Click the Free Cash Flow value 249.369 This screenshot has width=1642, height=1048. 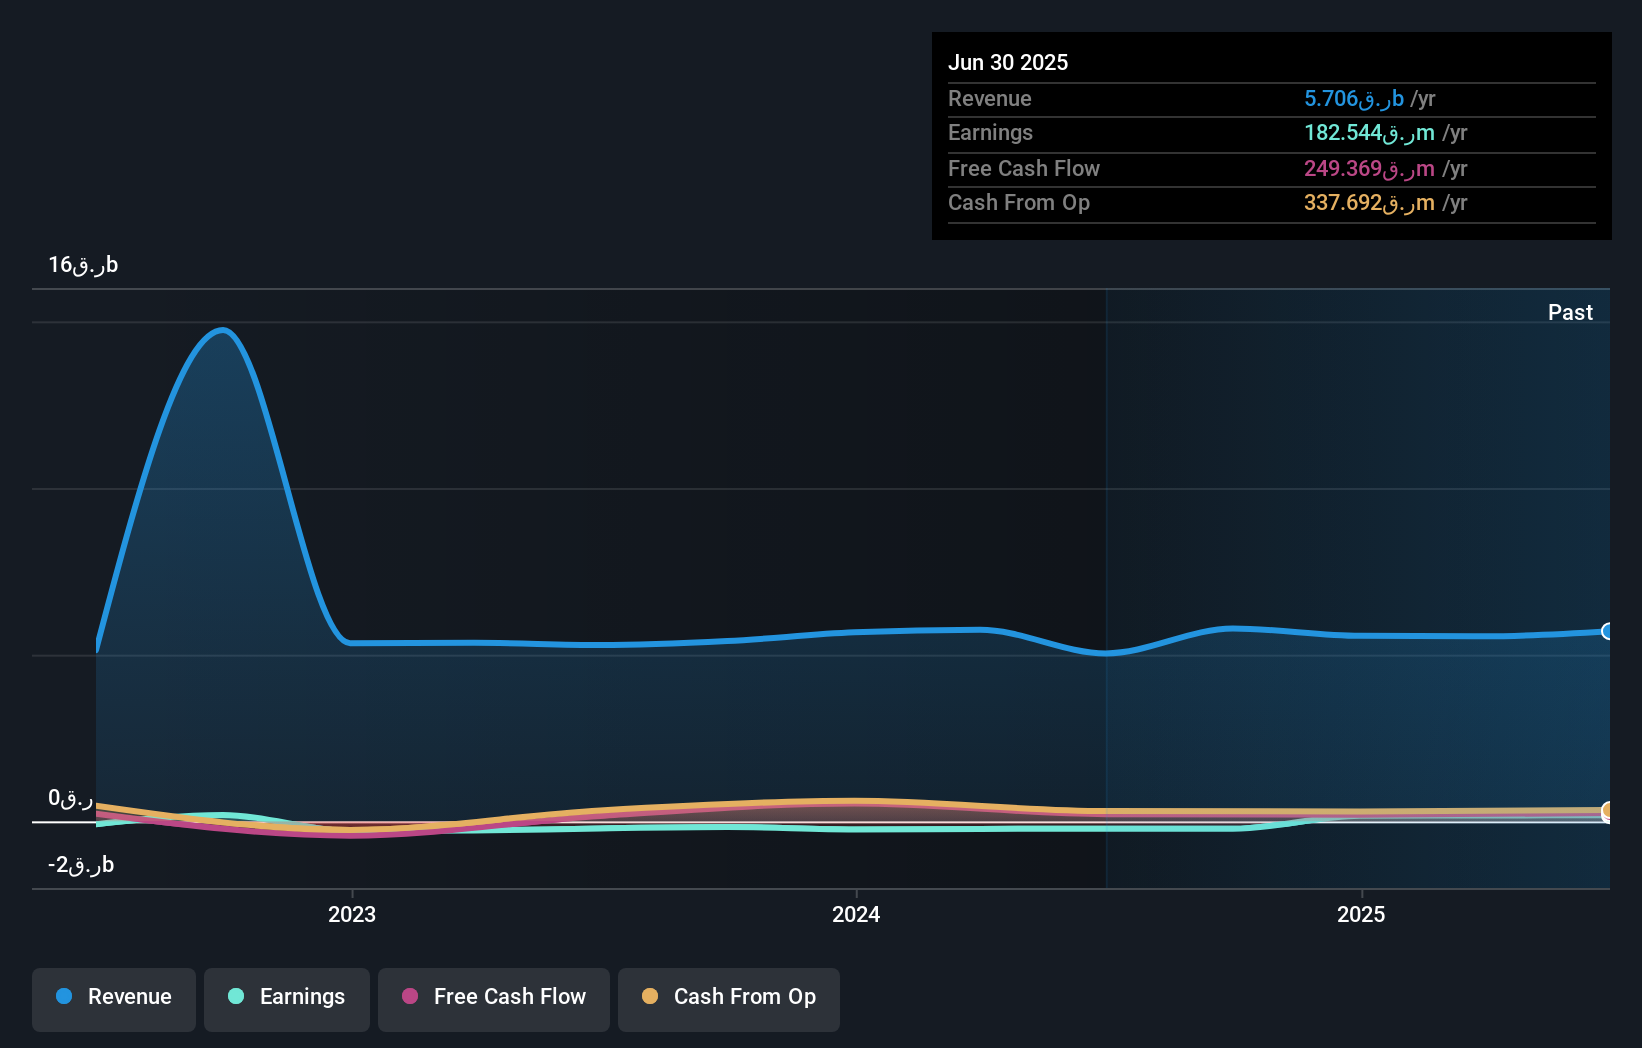(1369, 168)
